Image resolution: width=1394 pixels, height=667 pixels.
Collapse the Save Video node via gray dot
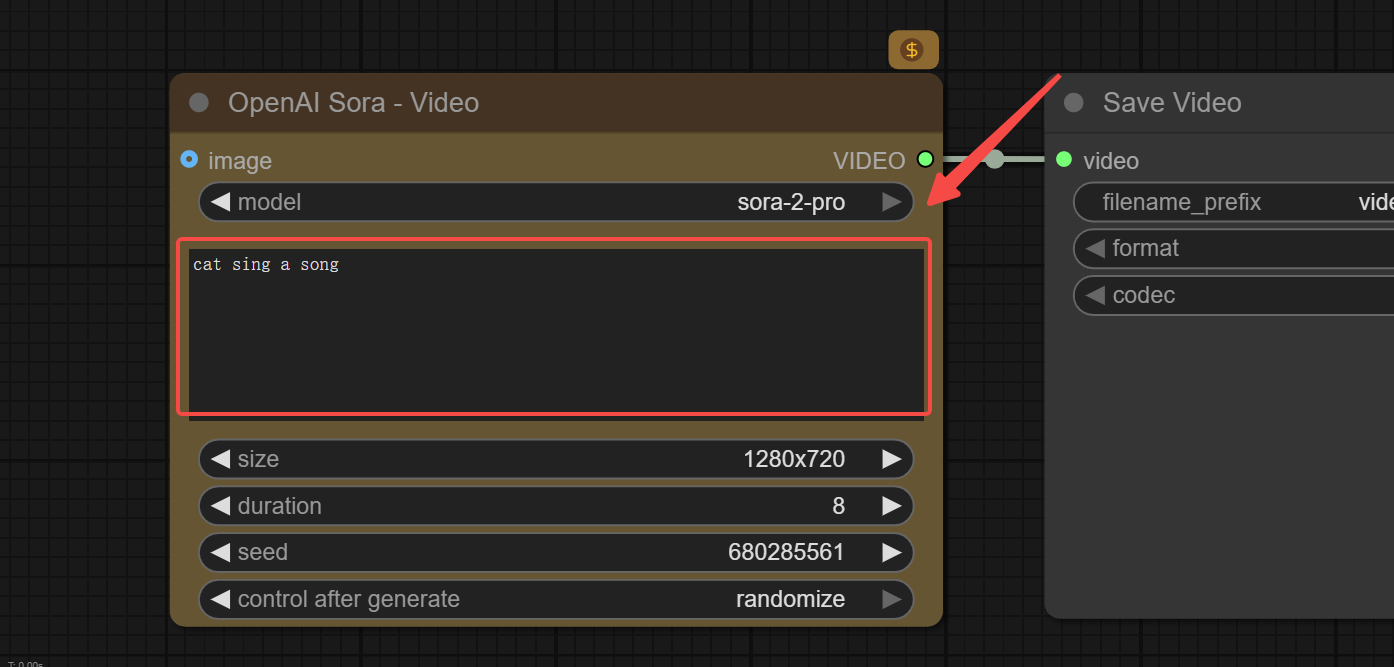tap(1074, 103)
